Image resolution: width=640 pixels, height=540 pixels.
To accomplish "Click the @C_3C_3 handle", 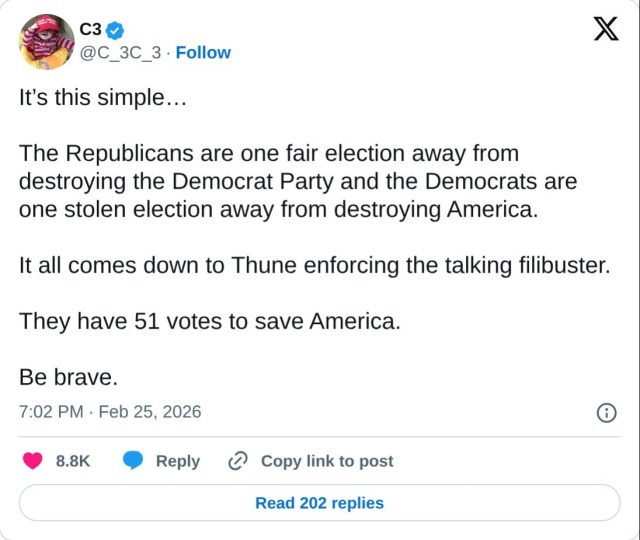I will point(120,52).
